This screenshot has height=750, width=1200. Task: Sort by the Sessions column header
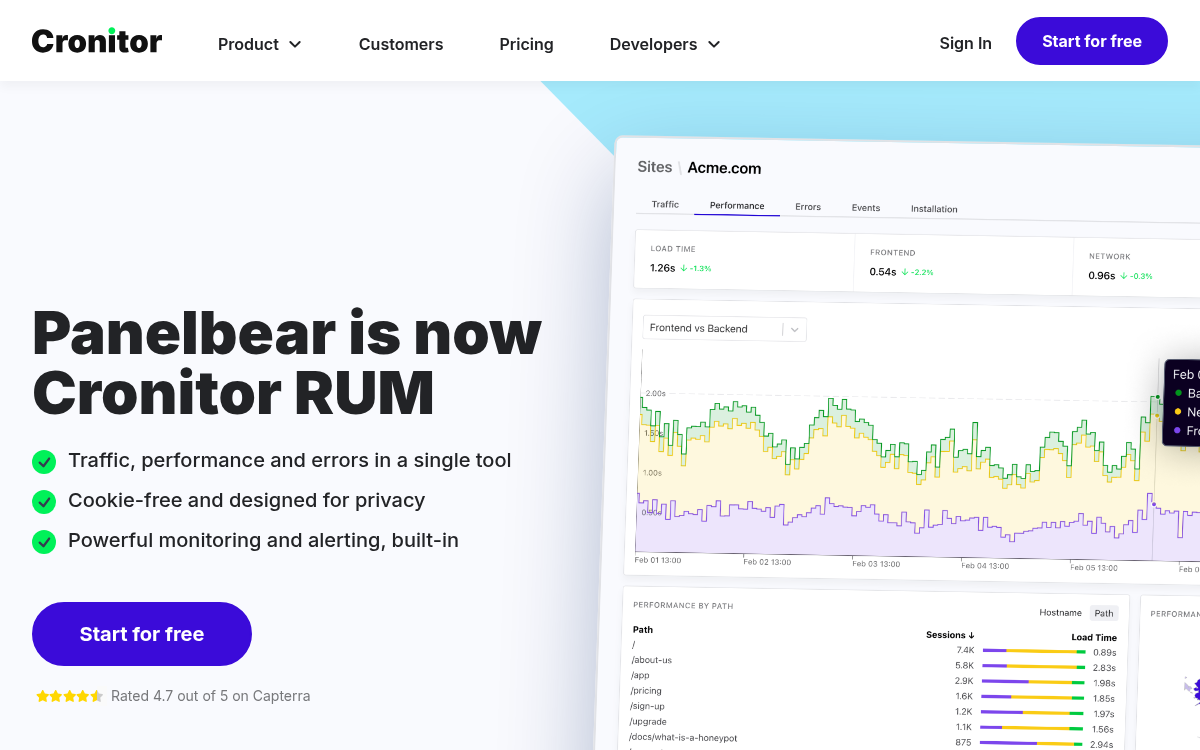tap(950, 635)
